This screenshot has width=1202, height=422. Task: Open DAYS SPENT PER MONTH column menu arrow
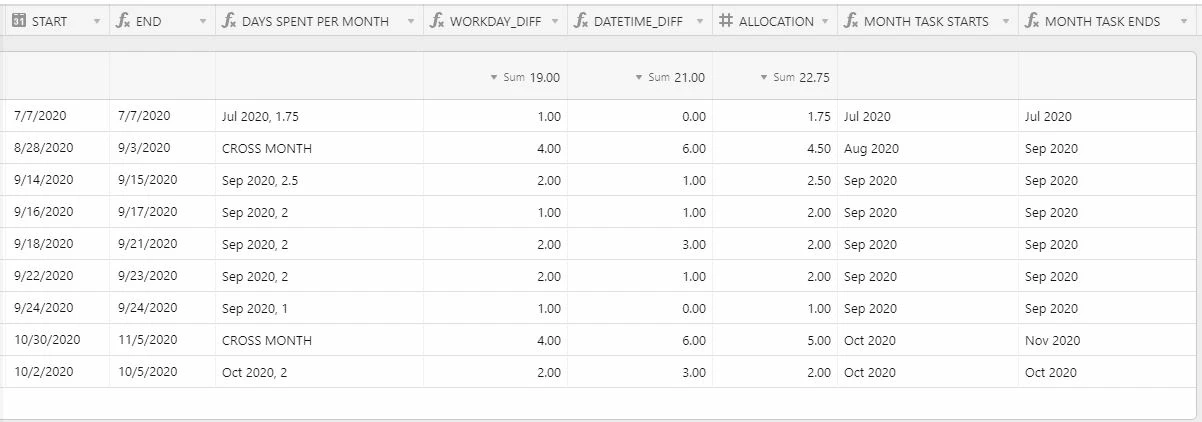(x=410, y=22)
